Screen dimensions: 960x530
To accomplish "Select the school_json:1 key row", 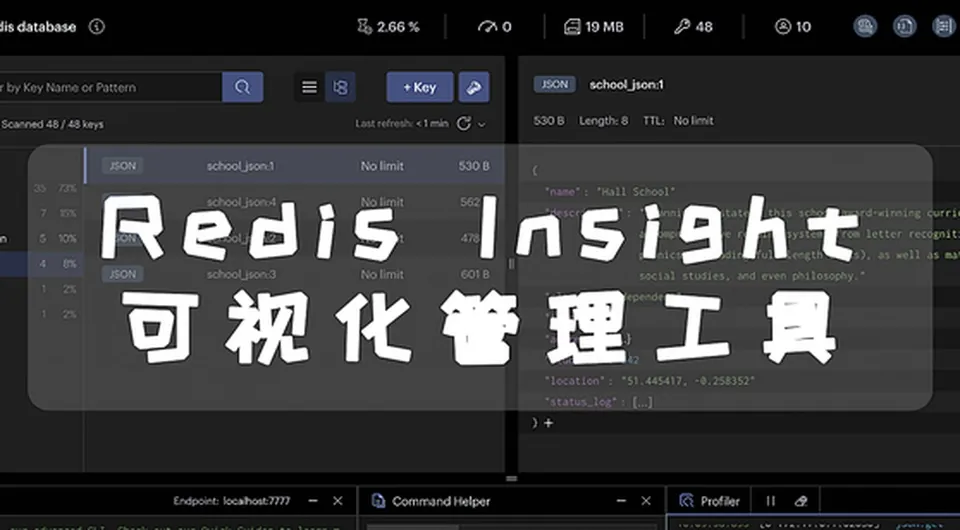I will click(294, 166).
